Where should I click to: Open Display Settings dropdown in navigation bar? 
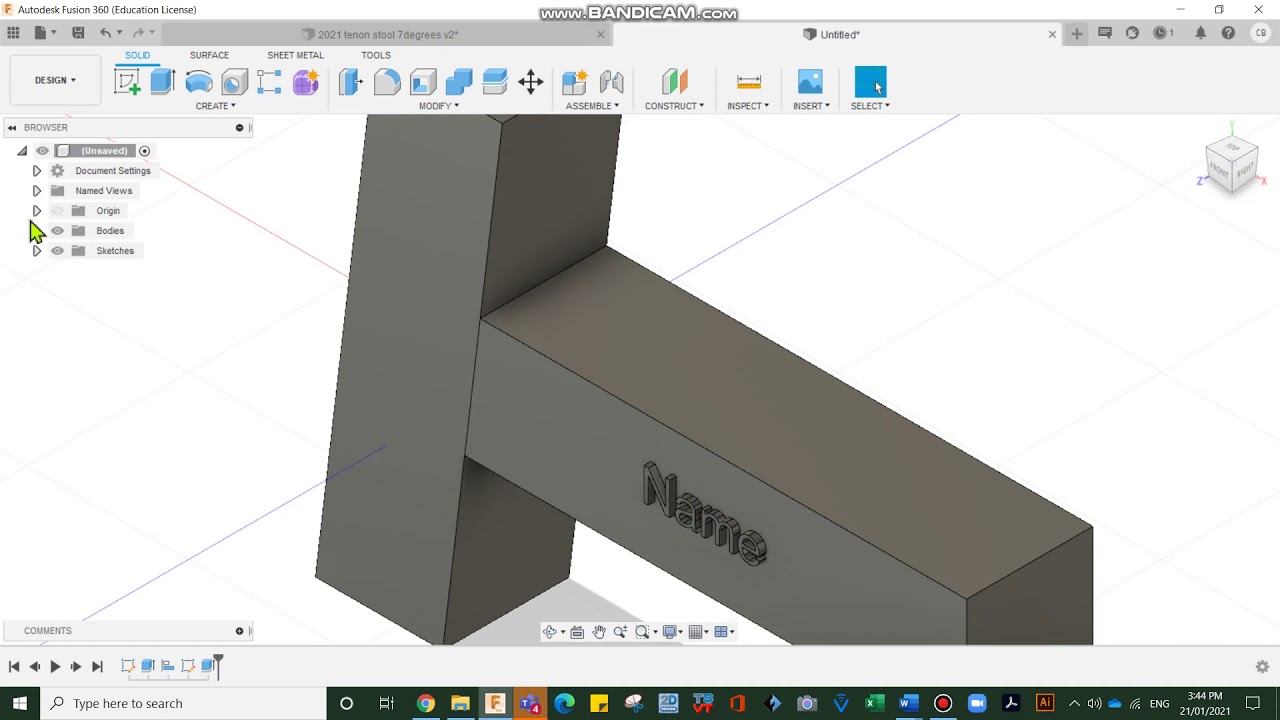coord(673,632)
